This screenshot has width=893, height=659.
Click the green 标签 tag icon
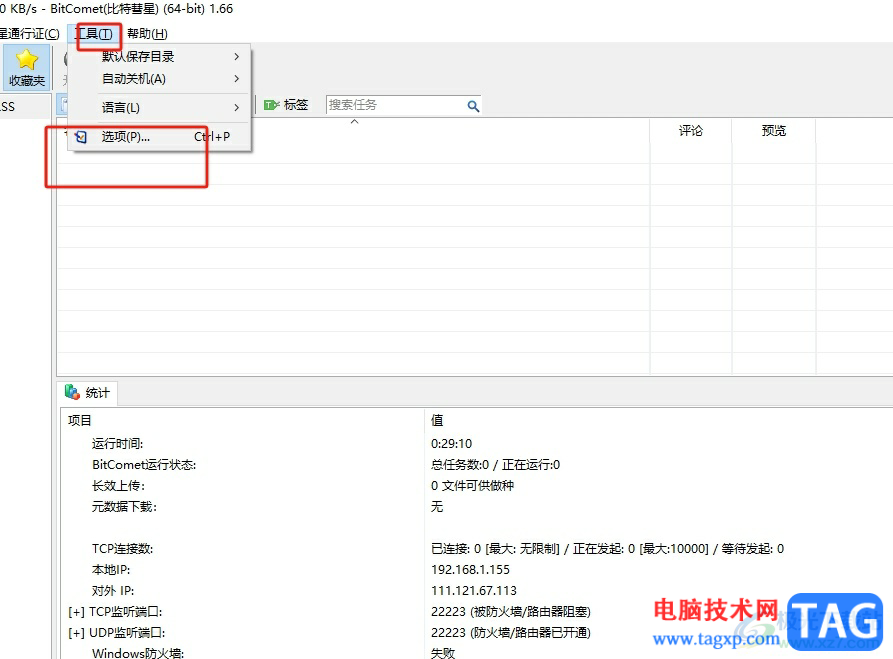(271, 105)
